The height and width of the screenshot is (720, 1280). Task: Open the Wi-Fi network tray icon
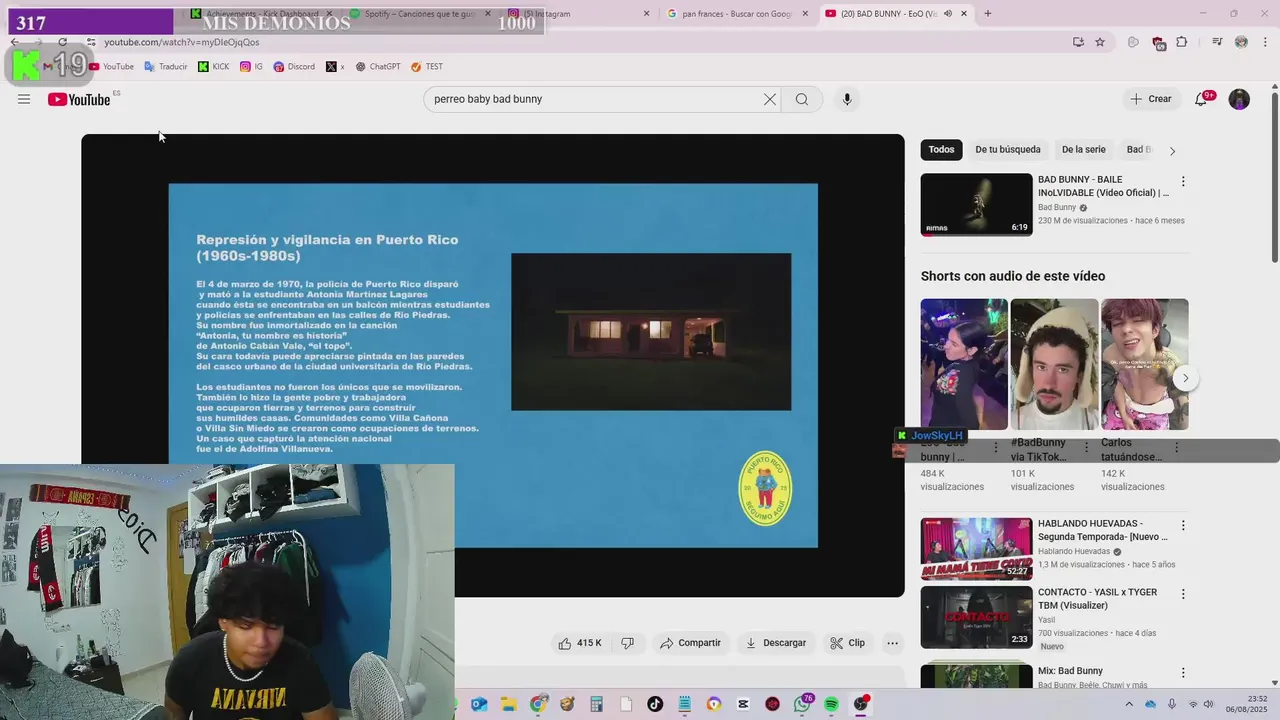click(x=1193, y=704)
